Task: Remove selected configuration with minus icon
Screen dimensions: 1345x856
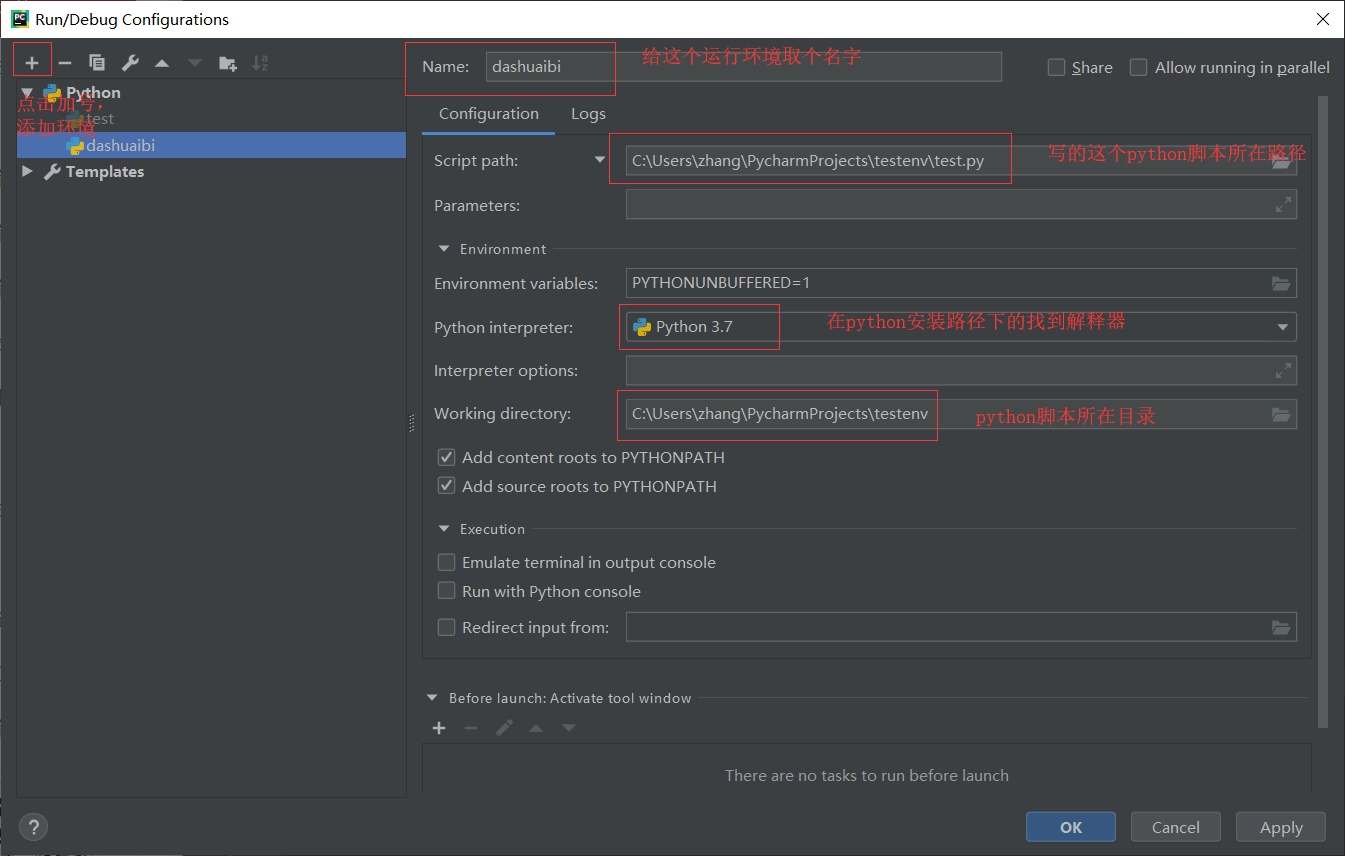Action: (x=64, y=61)
